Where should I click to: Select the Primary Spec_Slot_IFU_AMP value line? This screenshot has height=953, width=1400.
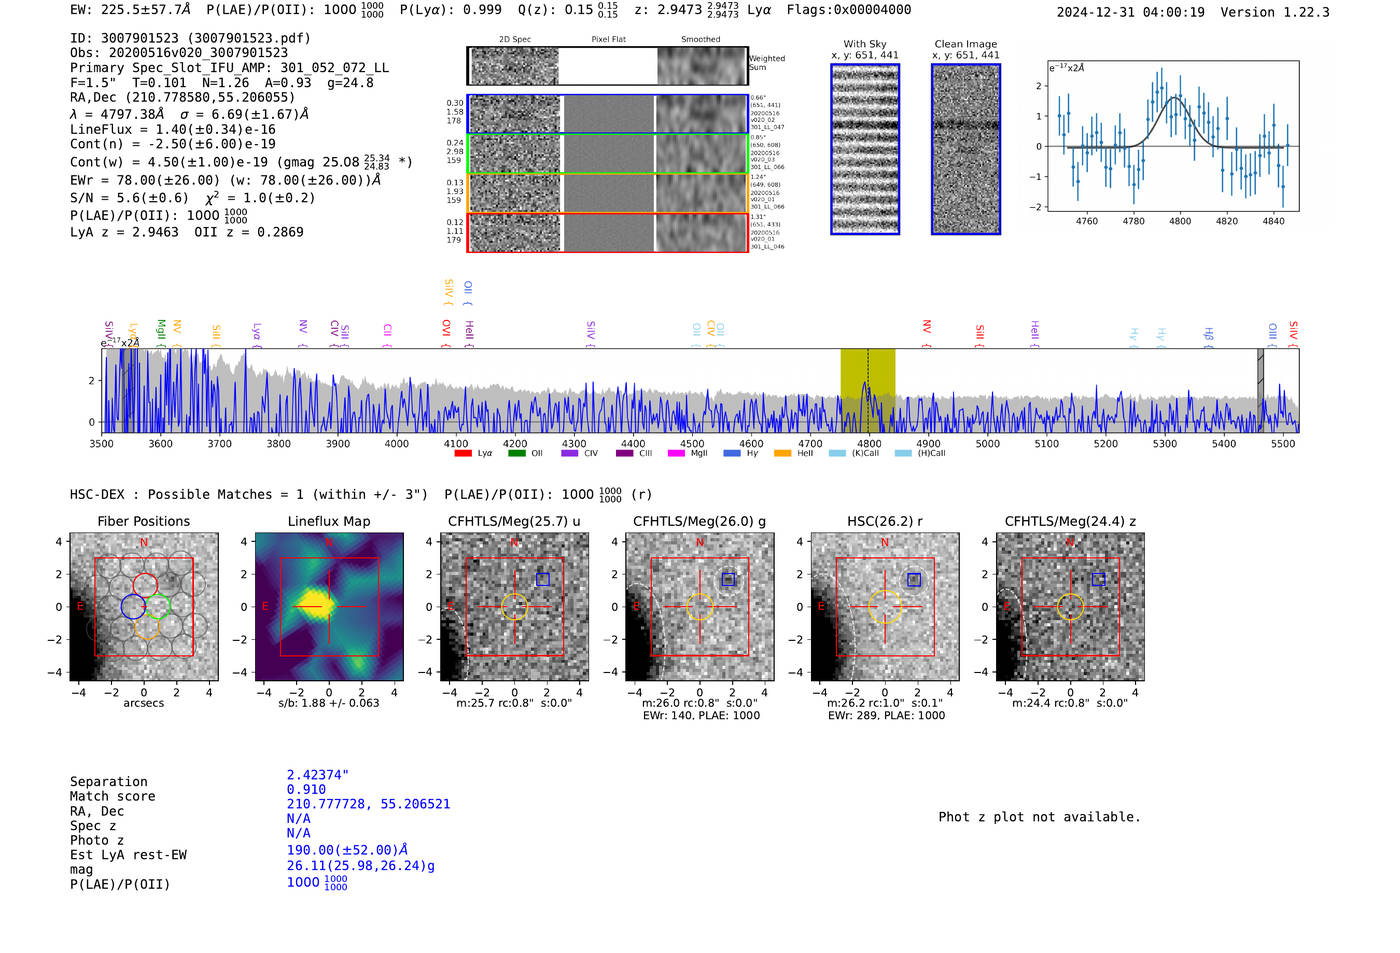coord(230,68)
